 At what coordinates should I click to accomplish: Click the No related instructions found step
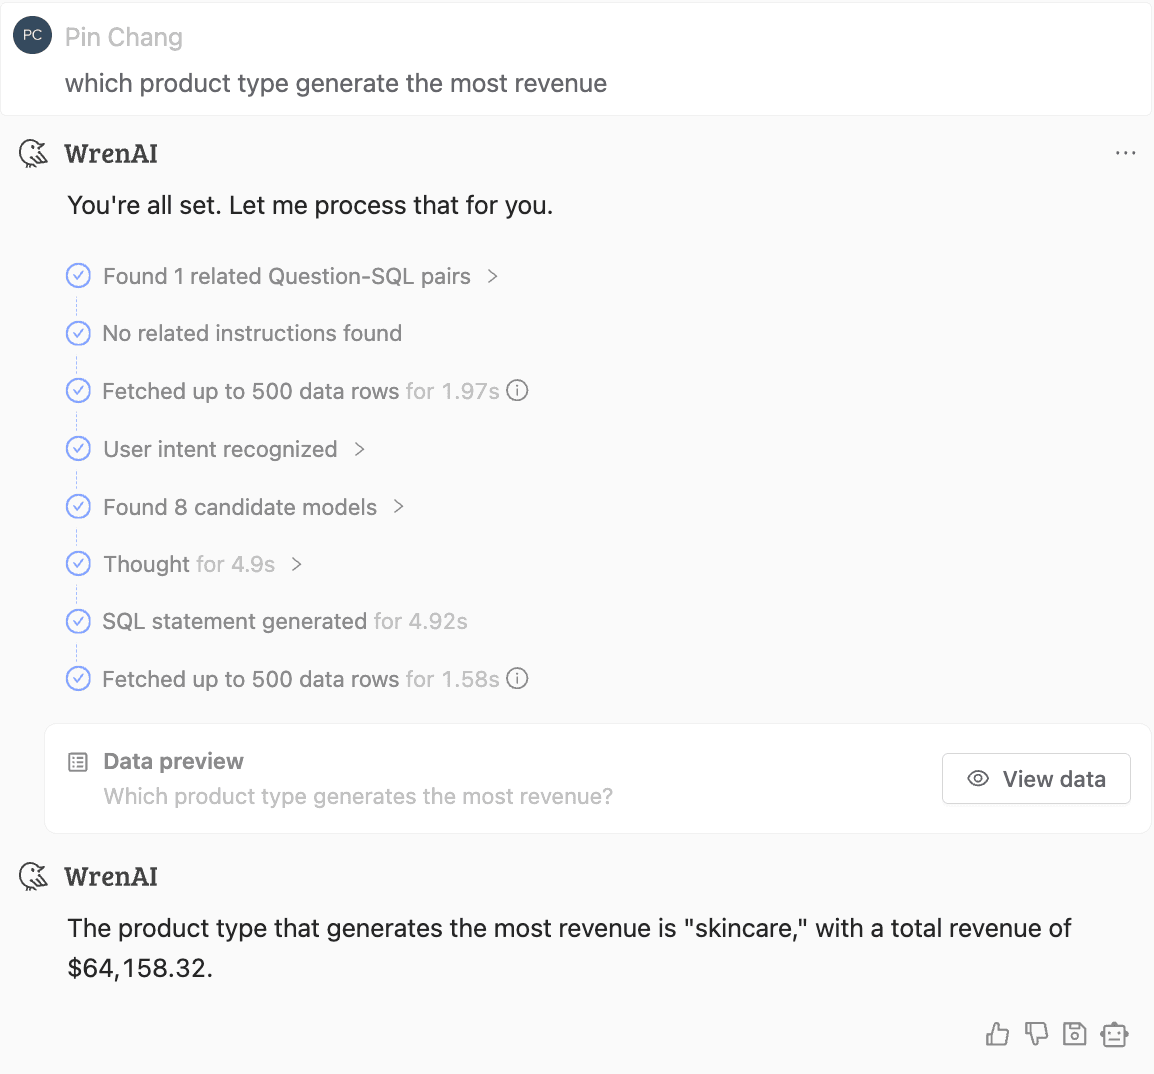click(252, 333)
